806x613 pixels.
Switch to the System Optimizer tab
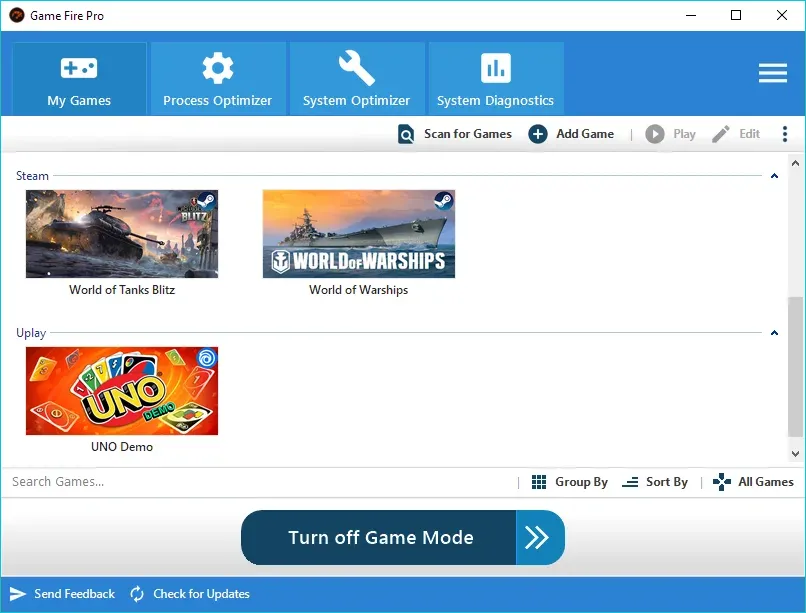[356, 79]
